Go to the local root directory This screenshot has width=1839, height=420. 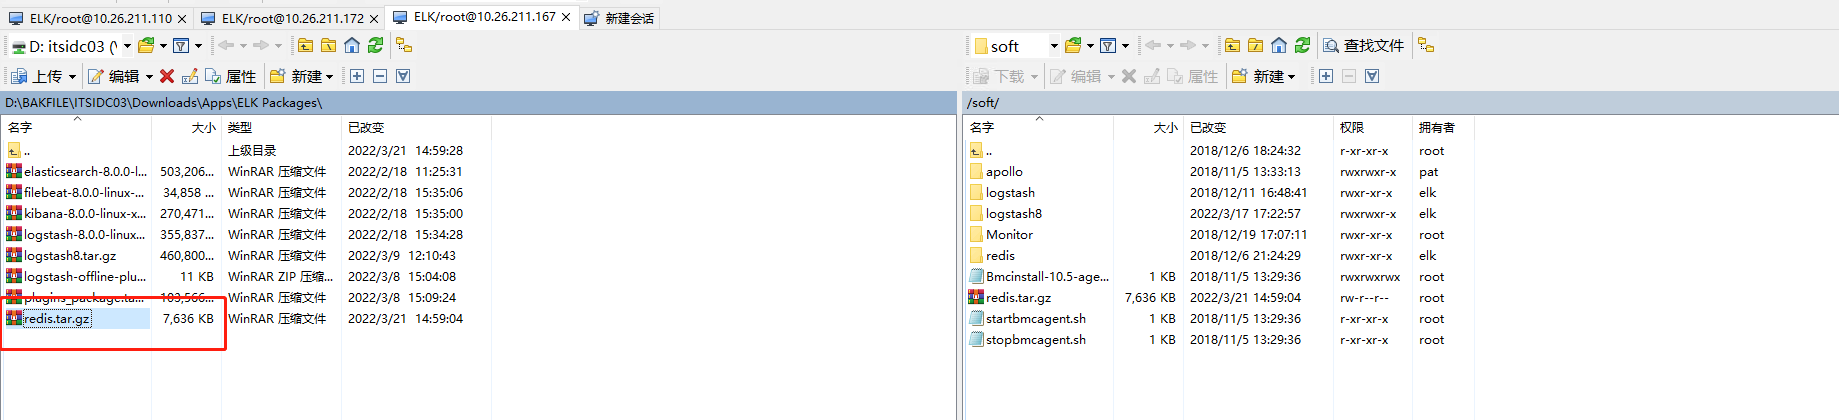pyautogui.click(x=328, y=45)
